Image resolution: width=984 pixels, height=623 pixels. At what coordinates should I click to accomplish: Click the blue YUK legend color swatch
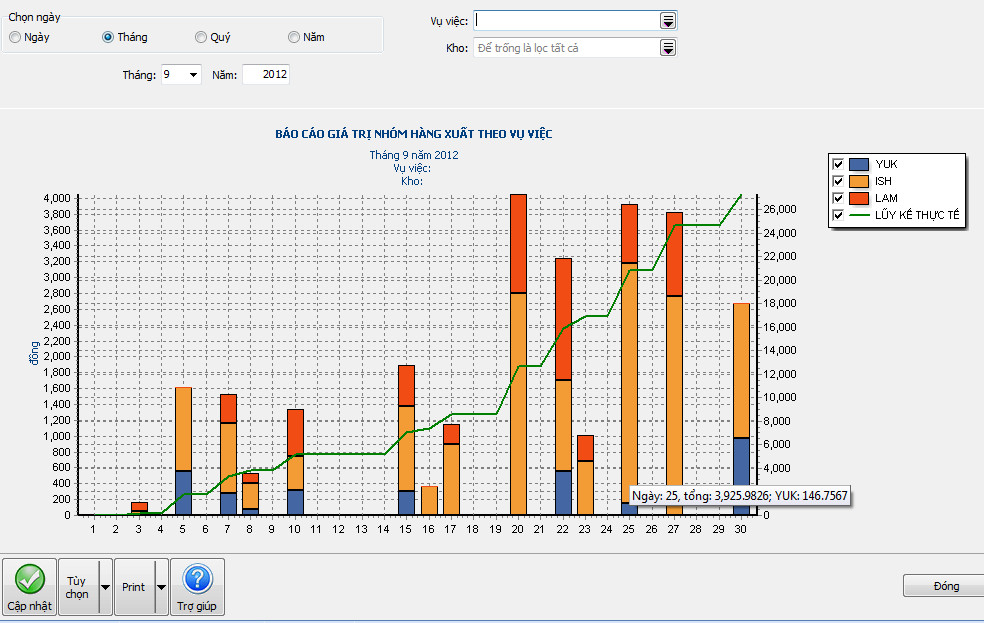click(859, 164)
